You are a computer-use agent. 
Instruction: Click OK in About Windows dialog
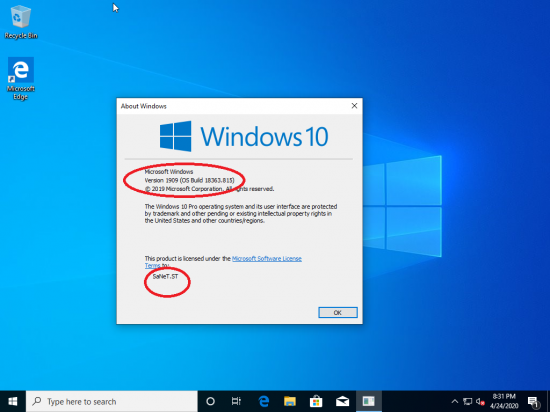(337, 312)
